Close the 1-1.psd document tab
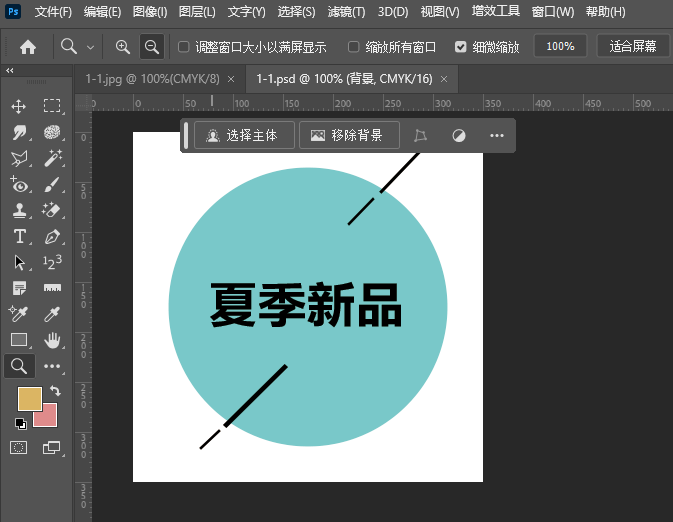 (x=444, y=79)
